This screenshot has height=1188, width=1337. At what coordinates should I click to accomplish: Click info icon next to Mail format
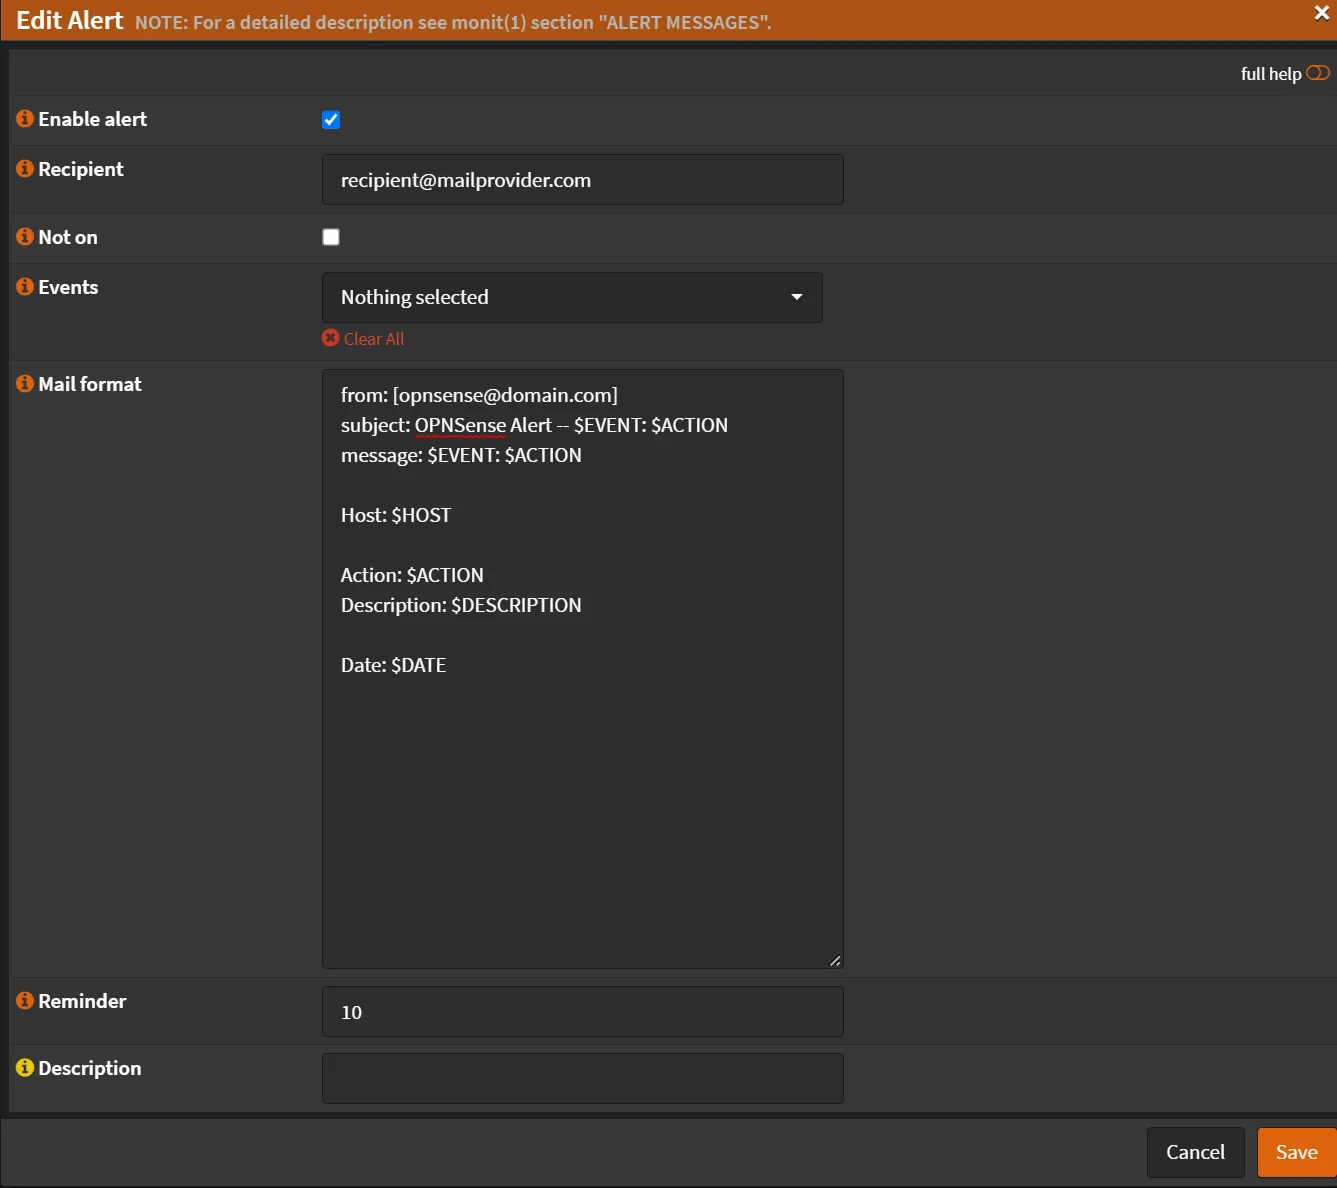(x=25, y=384)
